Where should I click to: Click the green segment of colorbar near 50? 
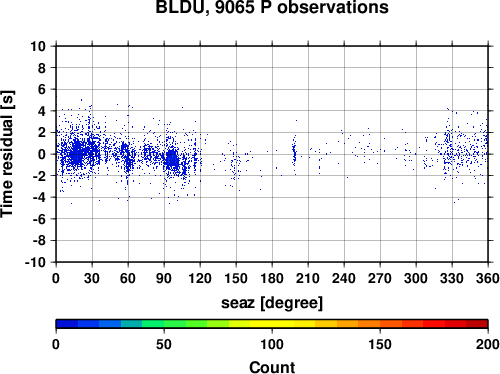164,324
